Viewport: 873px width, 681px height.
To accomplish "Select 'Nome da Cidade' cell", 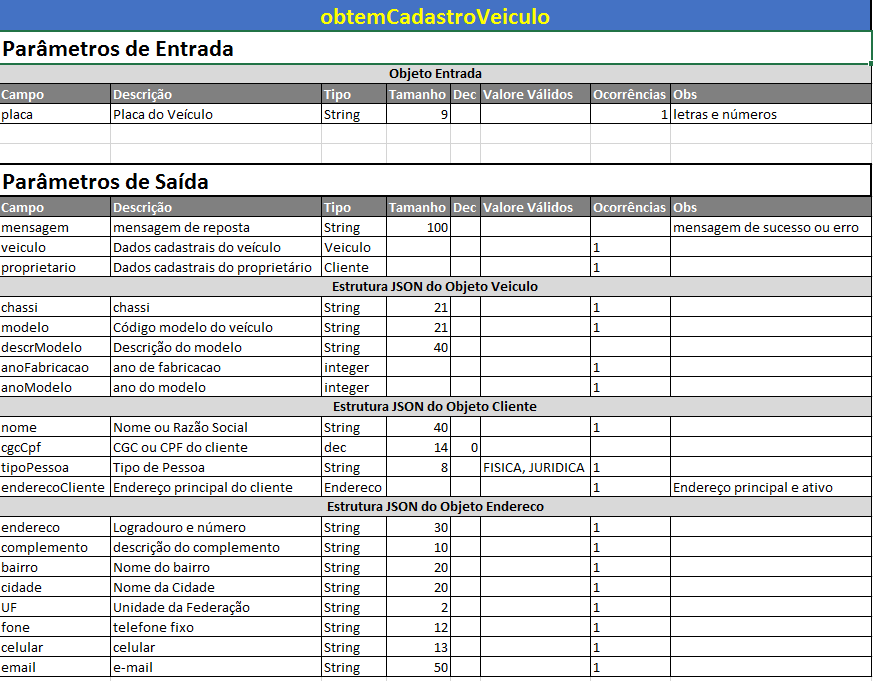I will (216, 588).
